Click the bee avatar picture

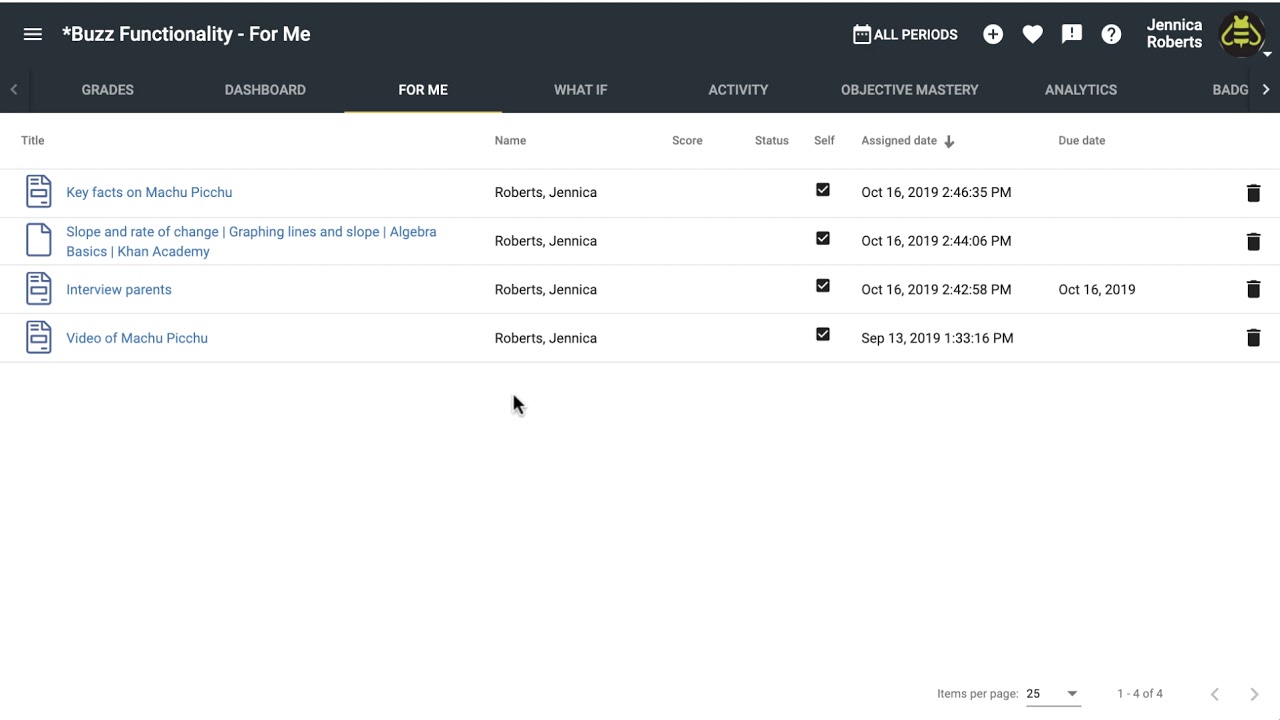[1241, 33]
